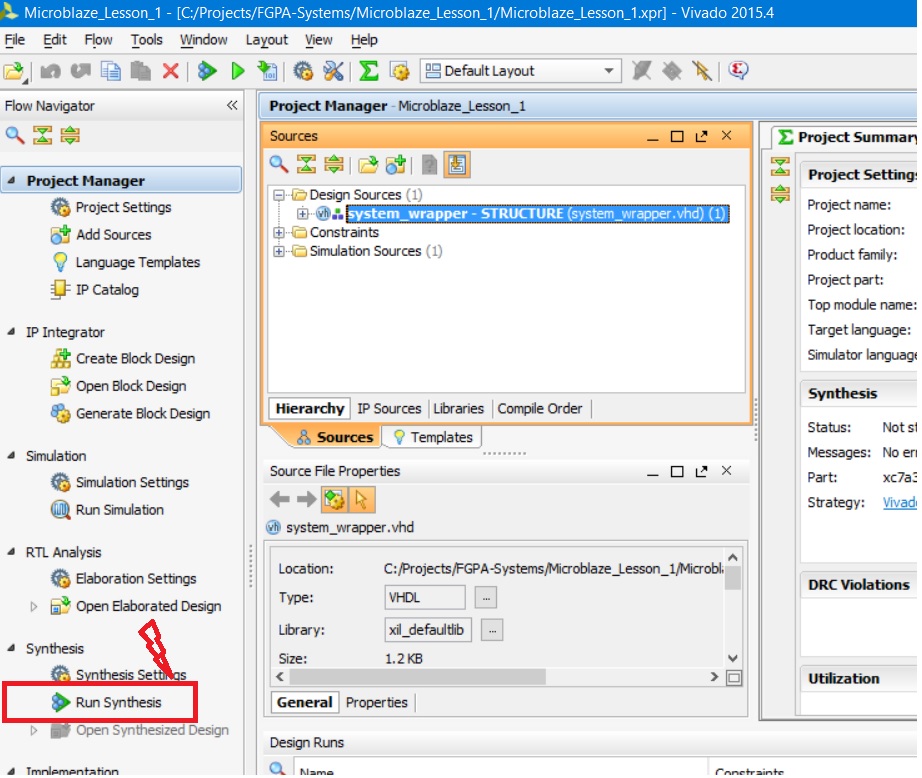Click Create Block Design
Image resolution: width=922 pixels, height=778 pixels.
(x=135, y=359)
